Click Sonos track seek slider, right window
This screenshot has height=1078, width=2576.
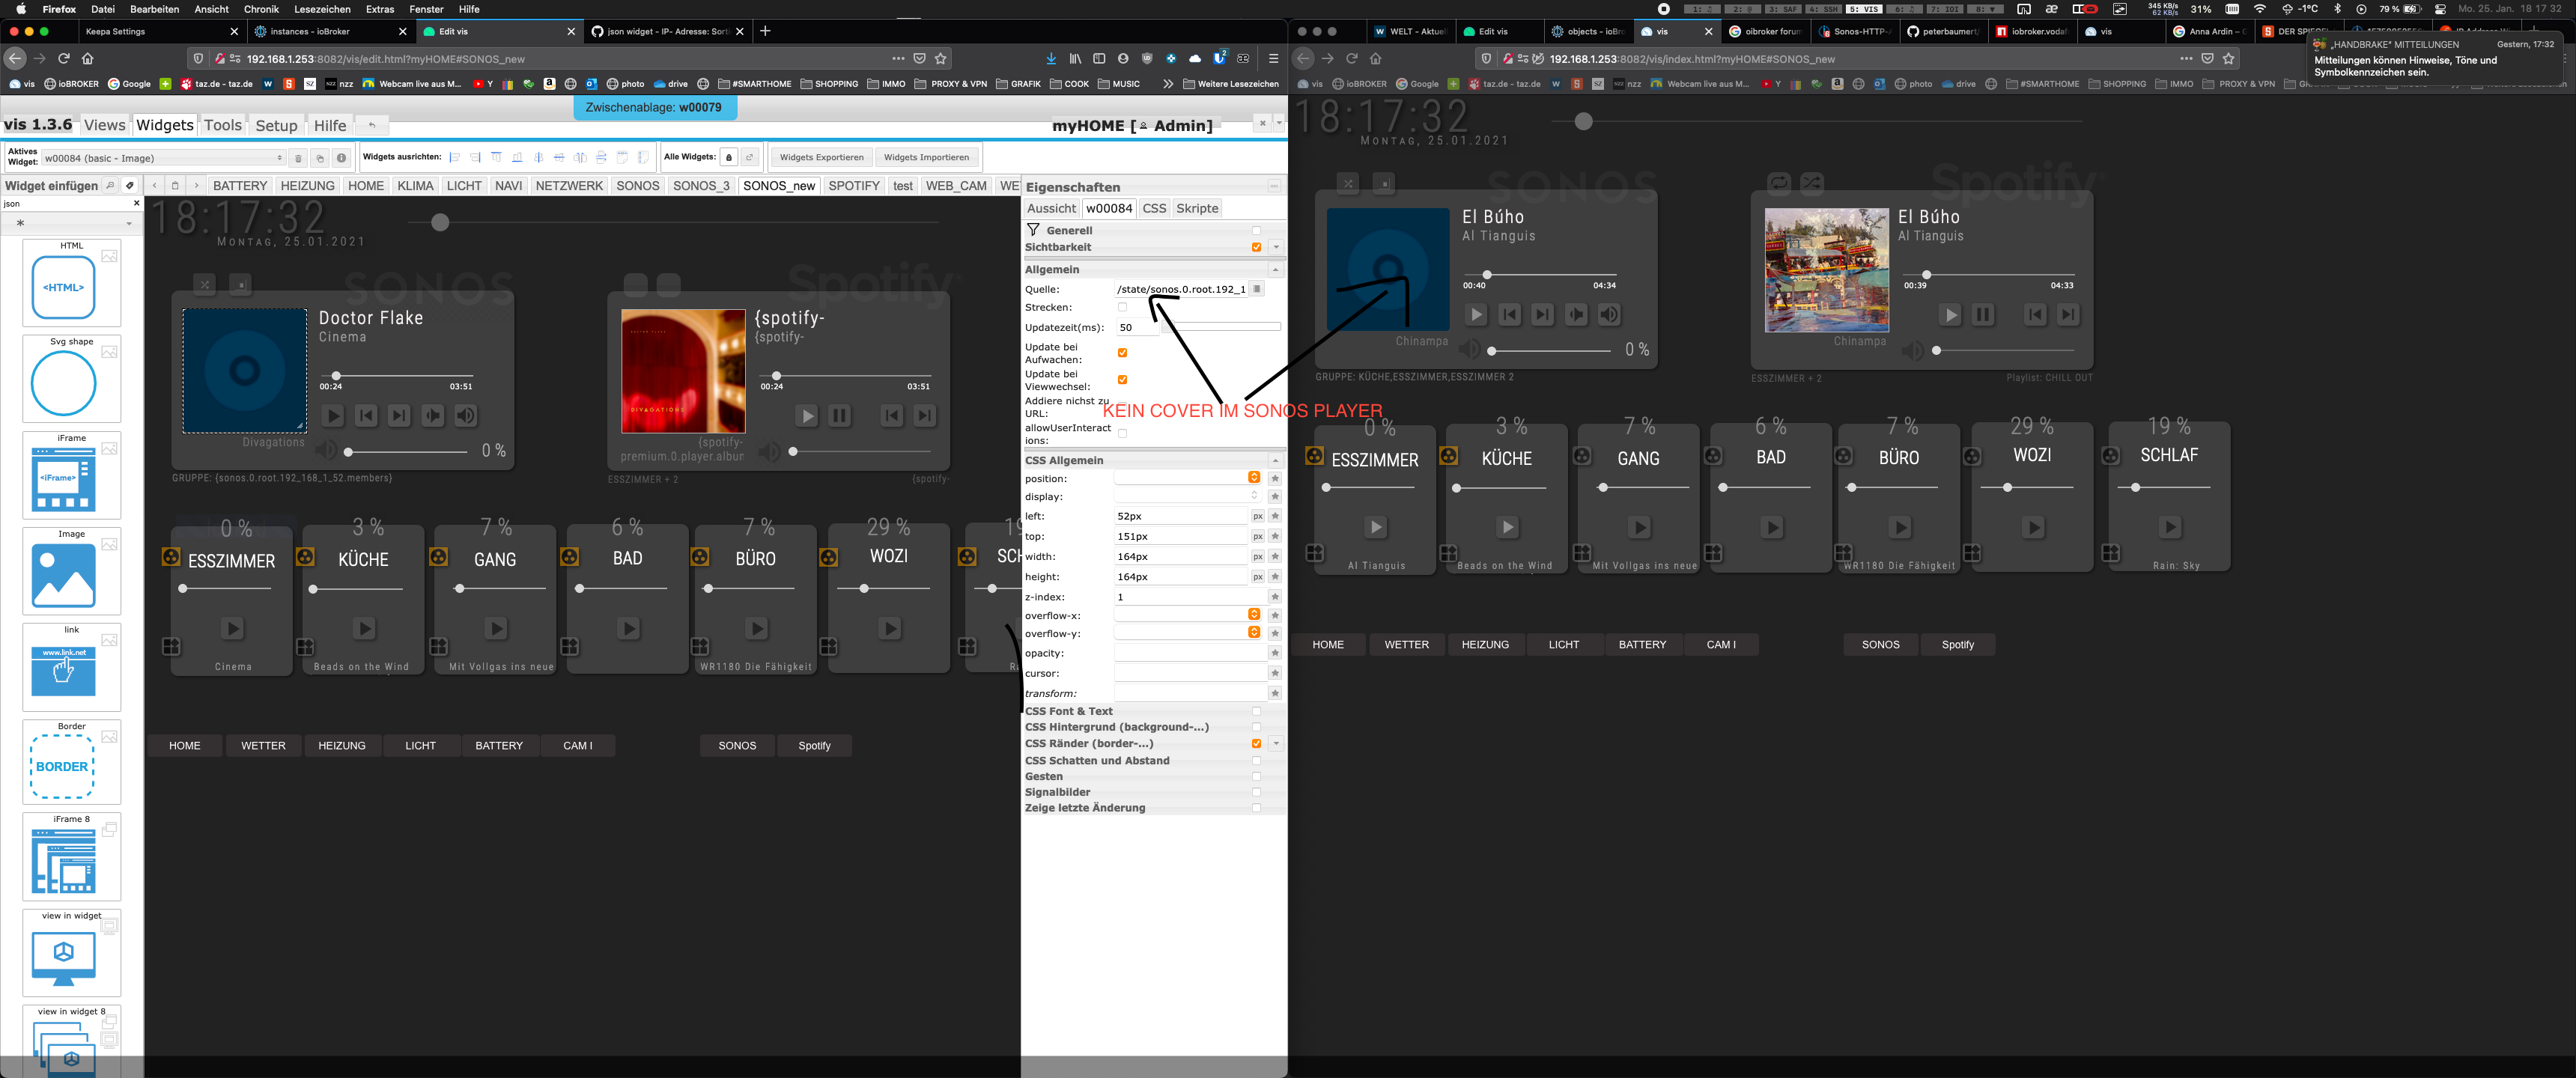coord(1540,275)
